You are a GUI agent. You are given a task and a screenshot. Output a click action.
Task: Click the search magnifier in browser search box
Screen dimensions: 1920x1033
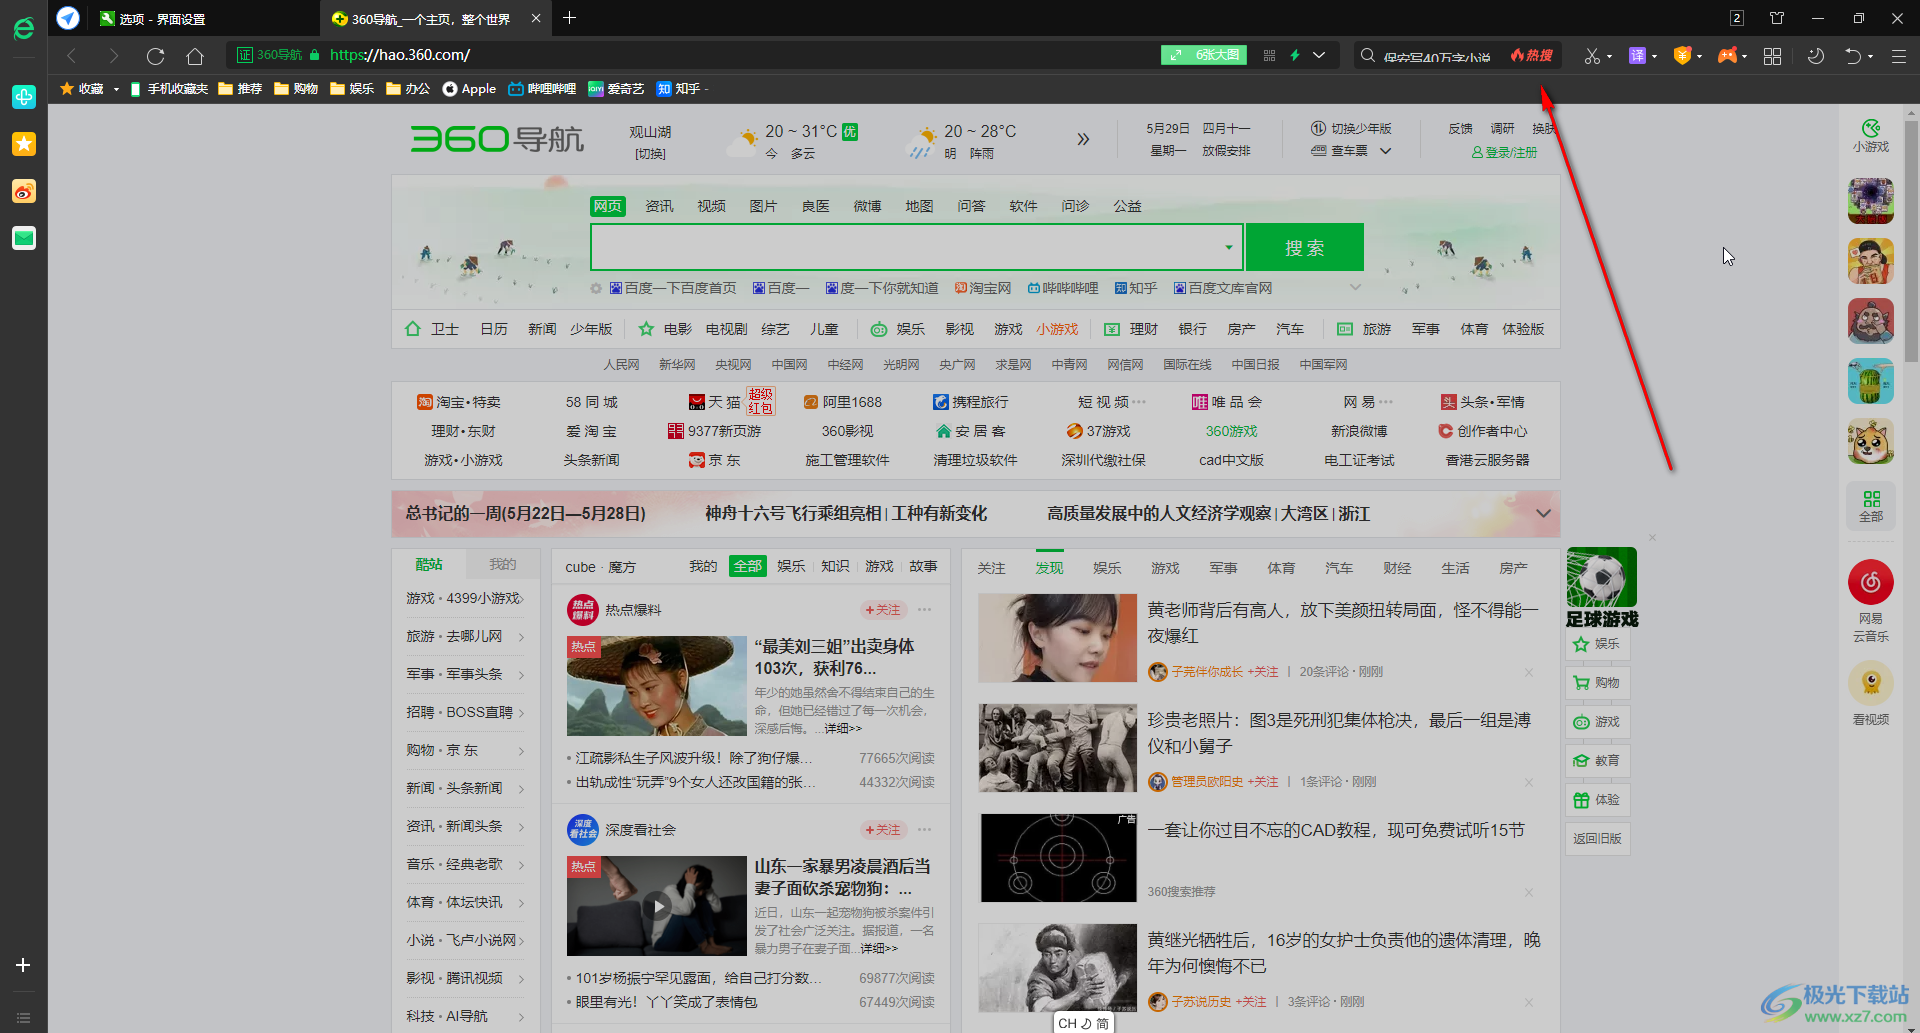point(1367,56)
